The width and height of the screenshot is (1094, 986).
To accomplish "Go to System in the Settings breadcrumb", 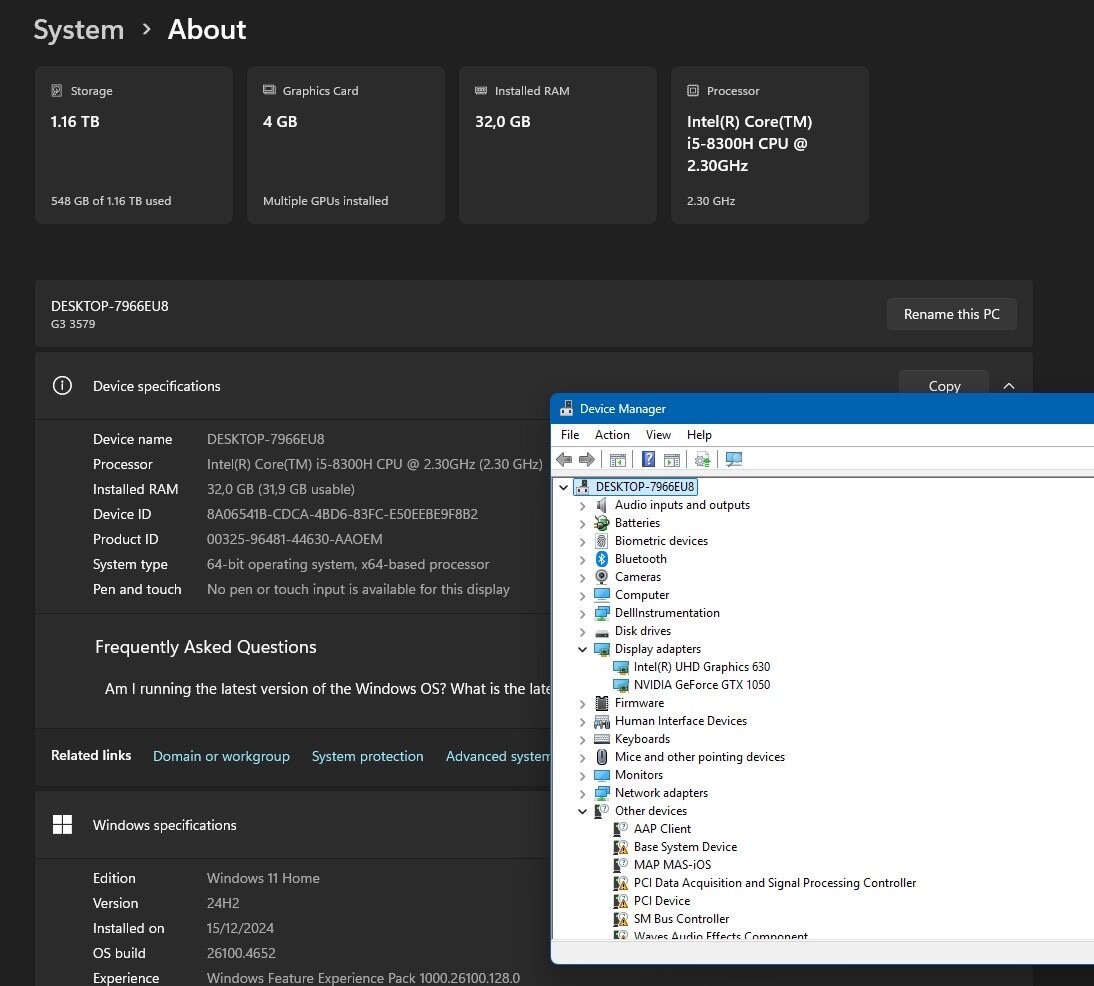I will (x=79, y=30).
